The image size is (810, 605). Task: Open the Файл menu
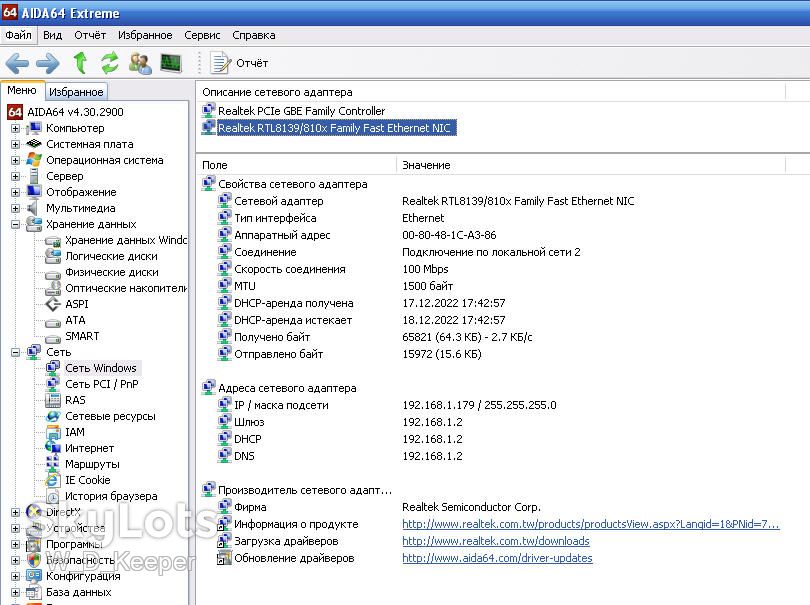coord(19,35)
